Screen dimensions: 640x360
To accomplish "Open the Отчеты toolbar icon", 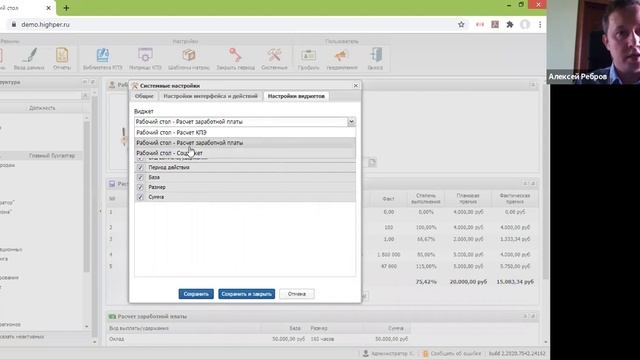I will point(62,56).
